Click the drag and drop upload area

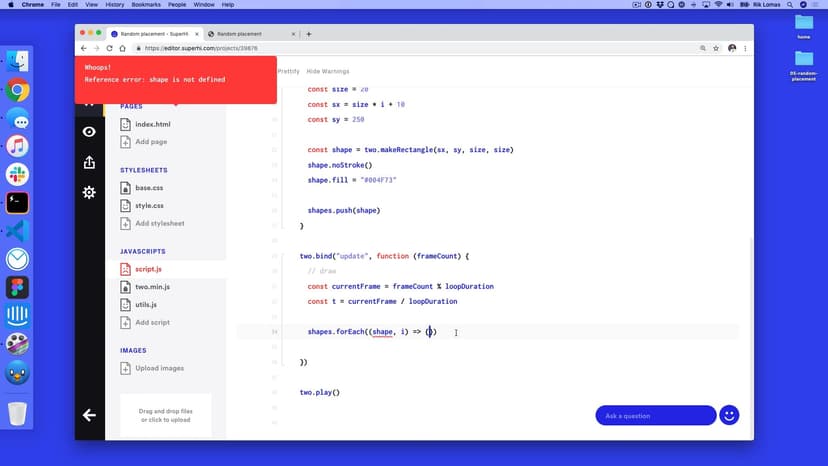coord(165,415)
